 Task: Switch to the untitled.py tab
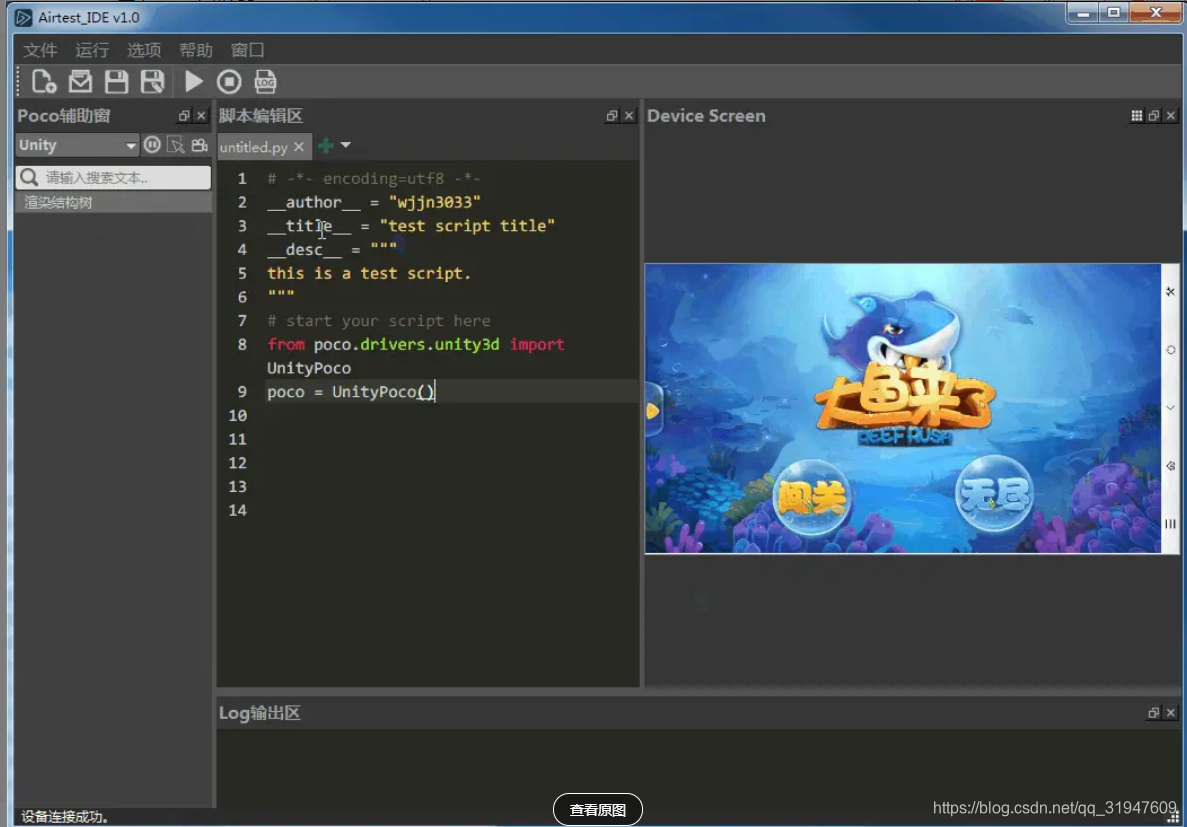[254, 147]
